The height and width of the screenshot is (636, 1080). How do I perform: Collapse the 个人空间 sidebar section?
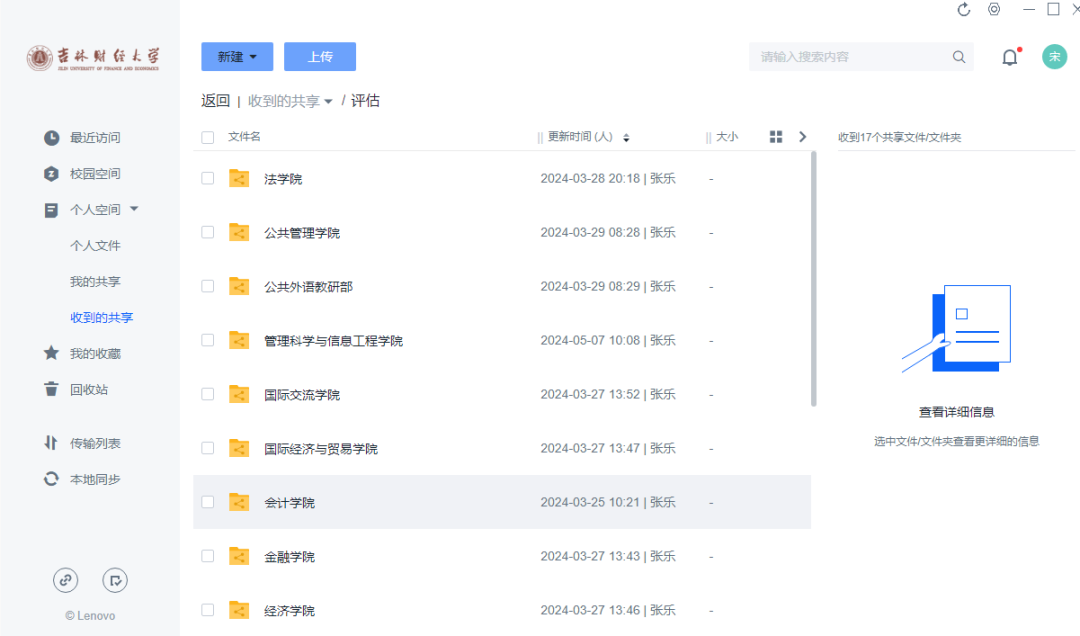134,209
